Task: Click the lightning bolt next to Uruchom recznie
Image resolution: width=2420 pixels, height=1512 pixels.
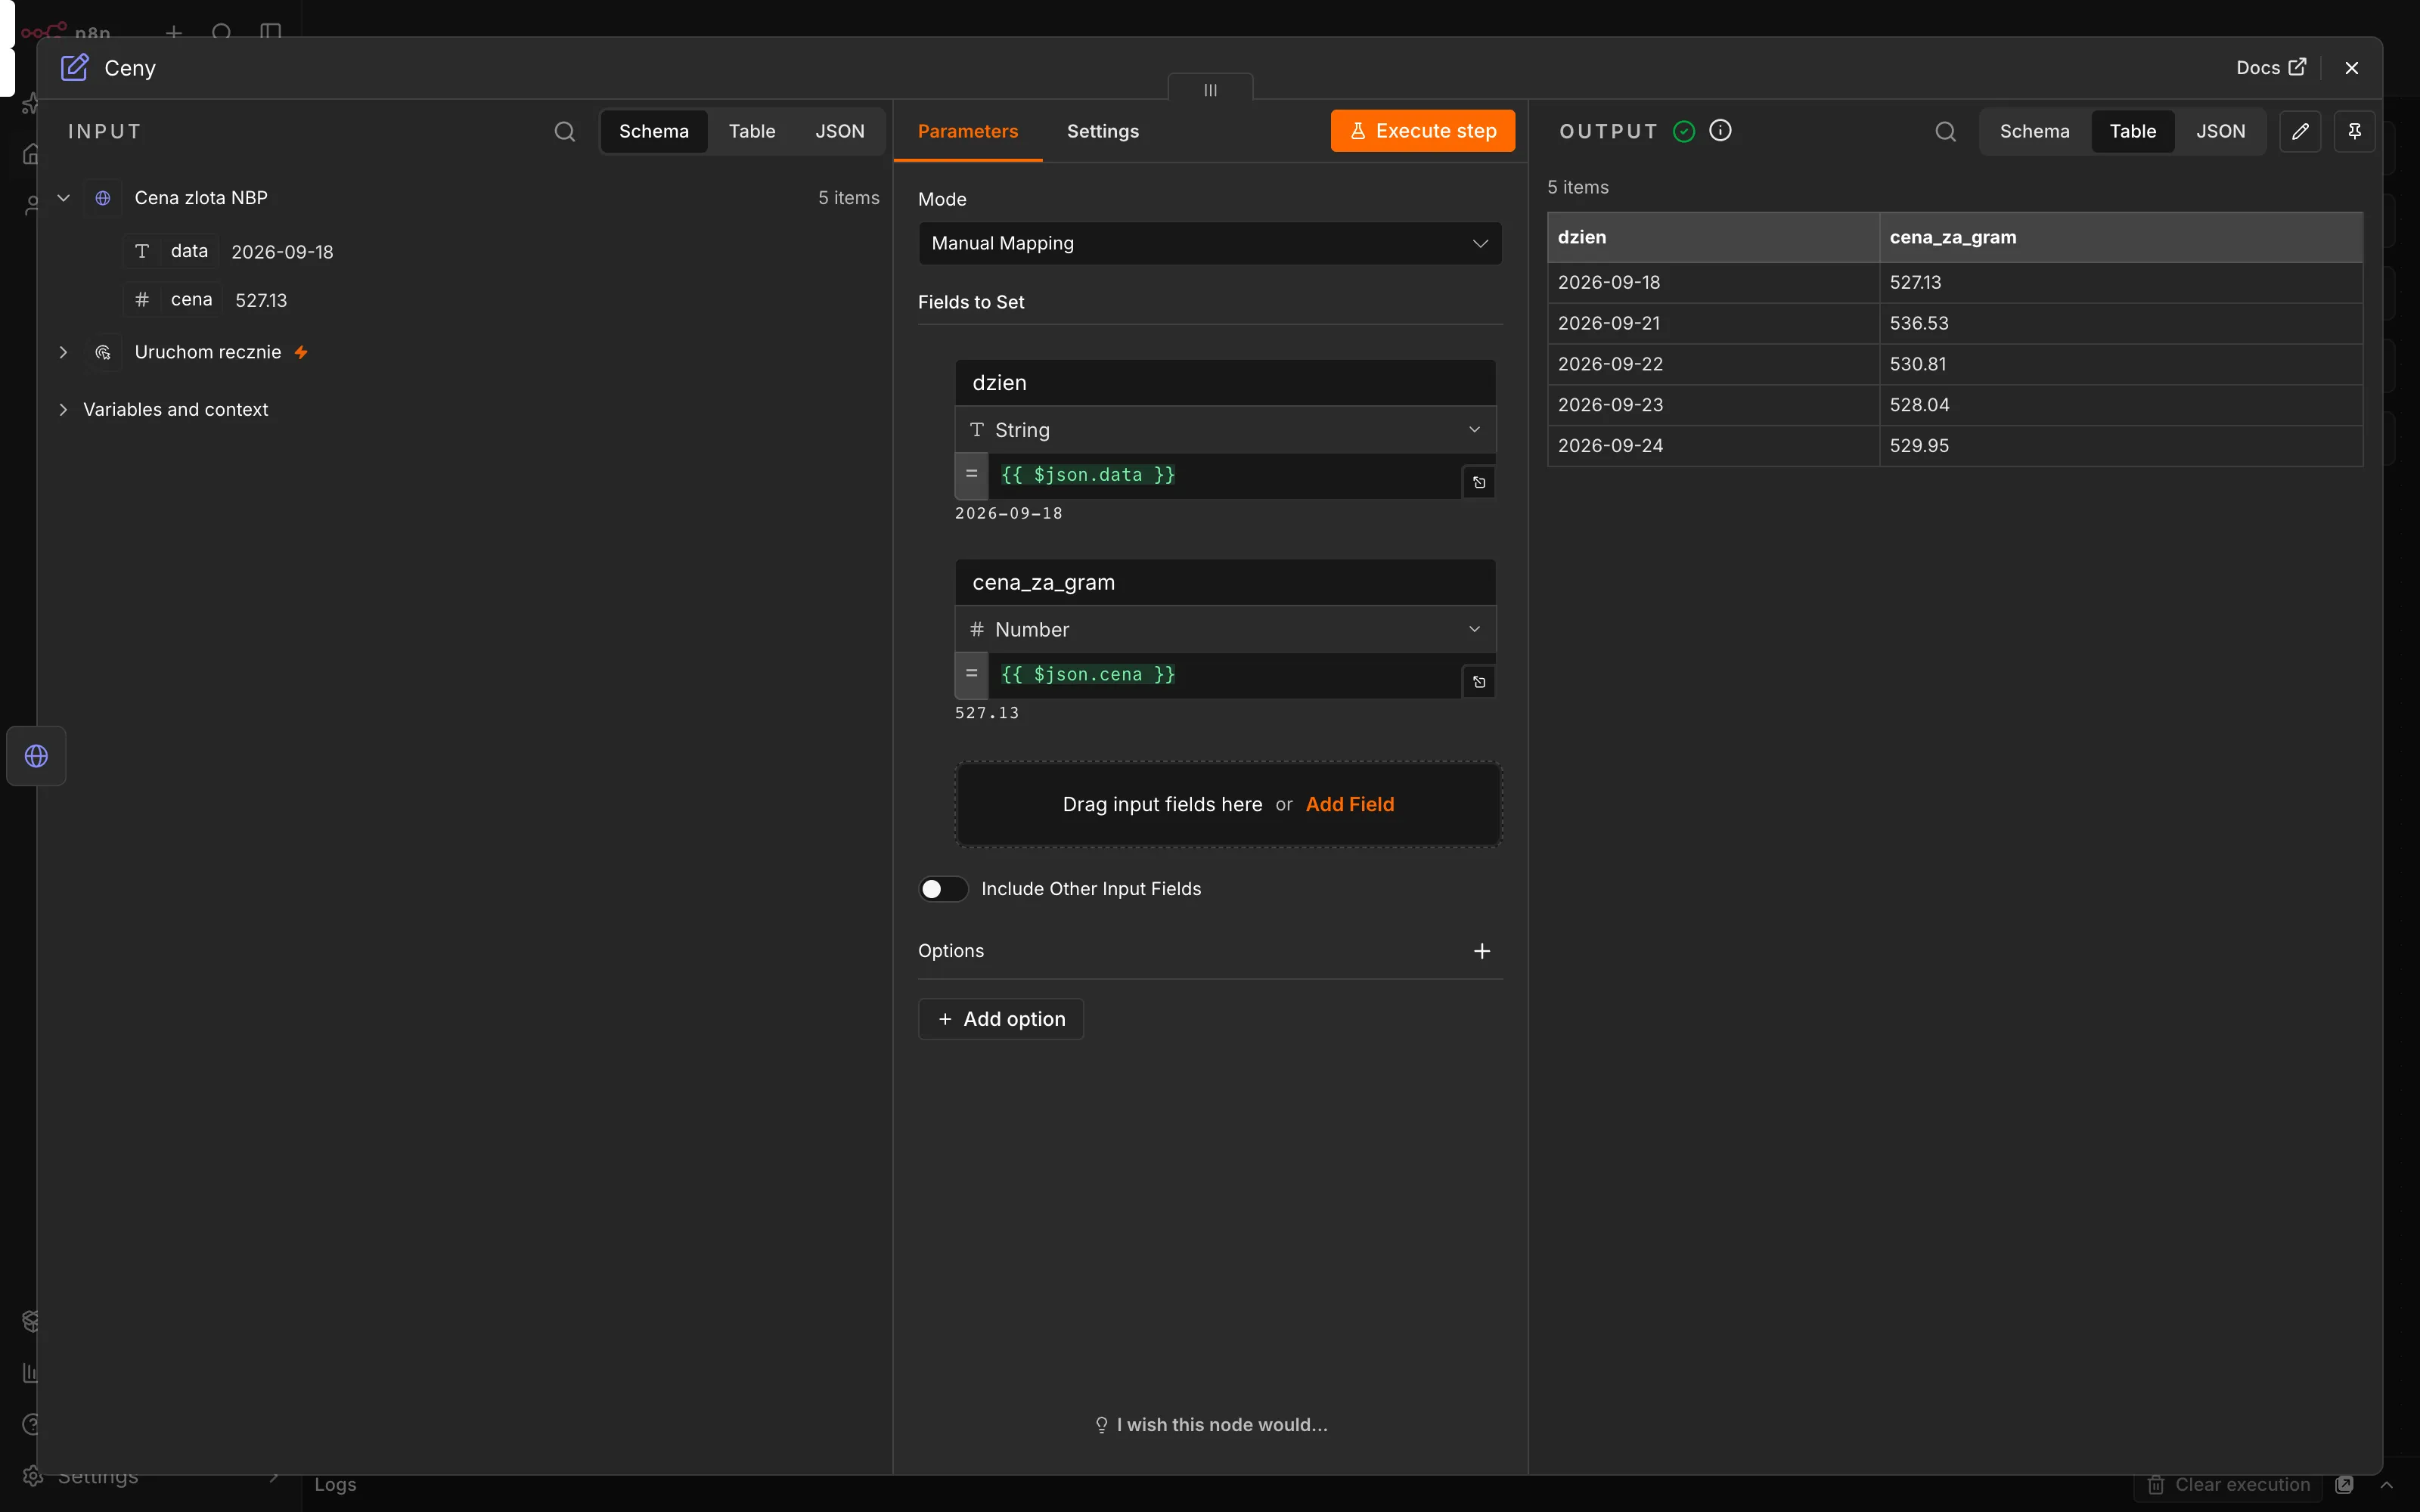Action: (x=301, y=352)
